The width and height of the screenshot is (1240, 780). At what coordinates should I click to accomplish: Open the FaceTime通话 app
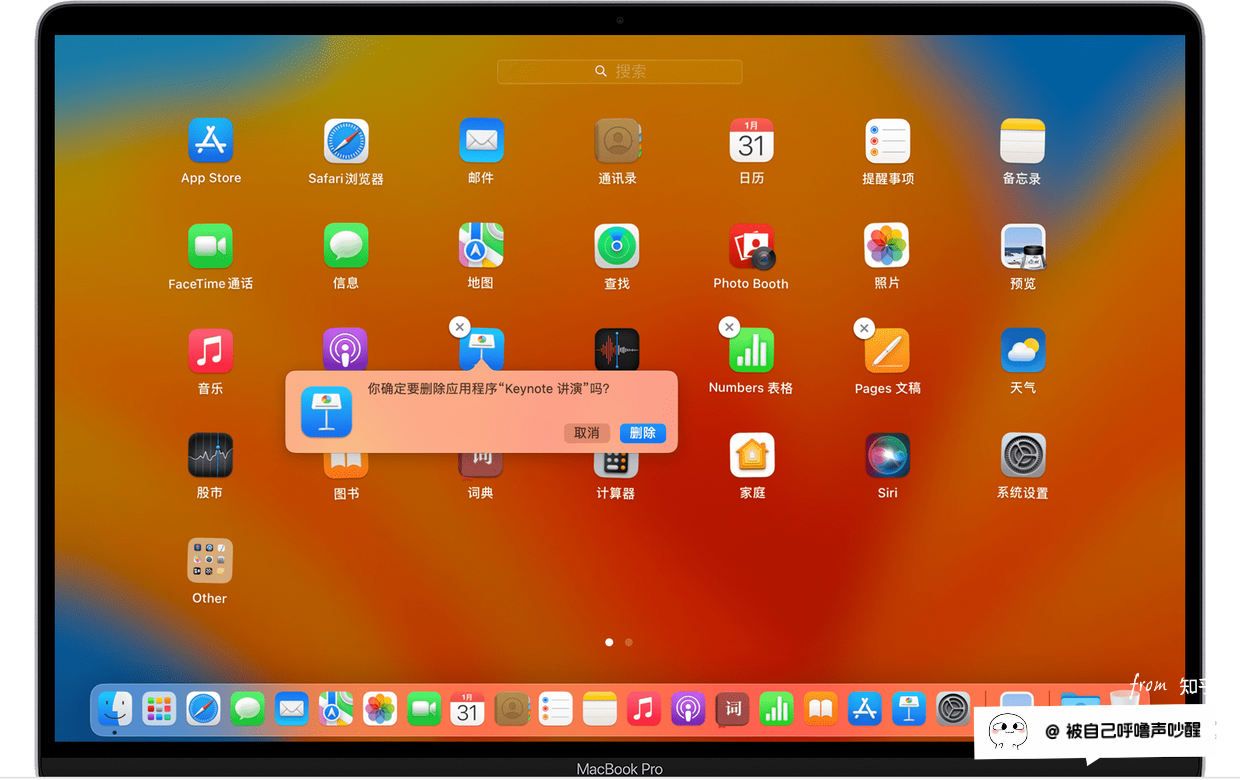point(210,246)
